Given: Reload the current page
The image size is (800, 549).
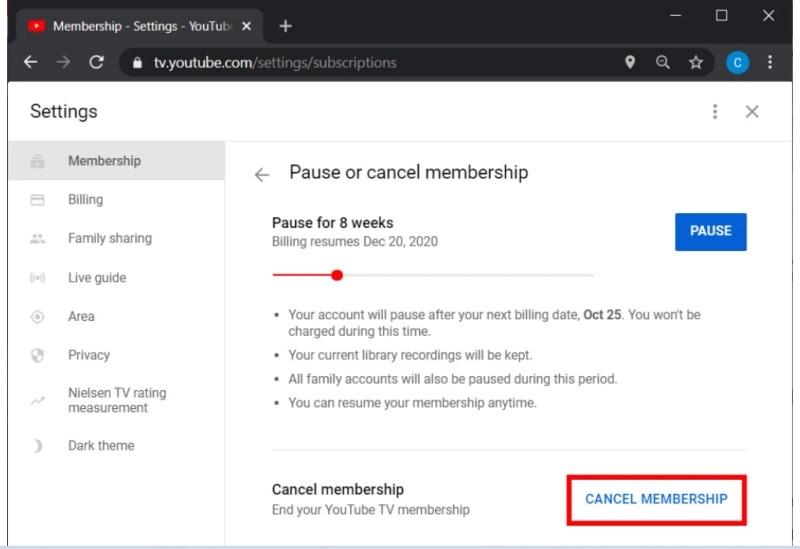Looking at the screenshot, I should pyautogui.click(x=96, y=62).
